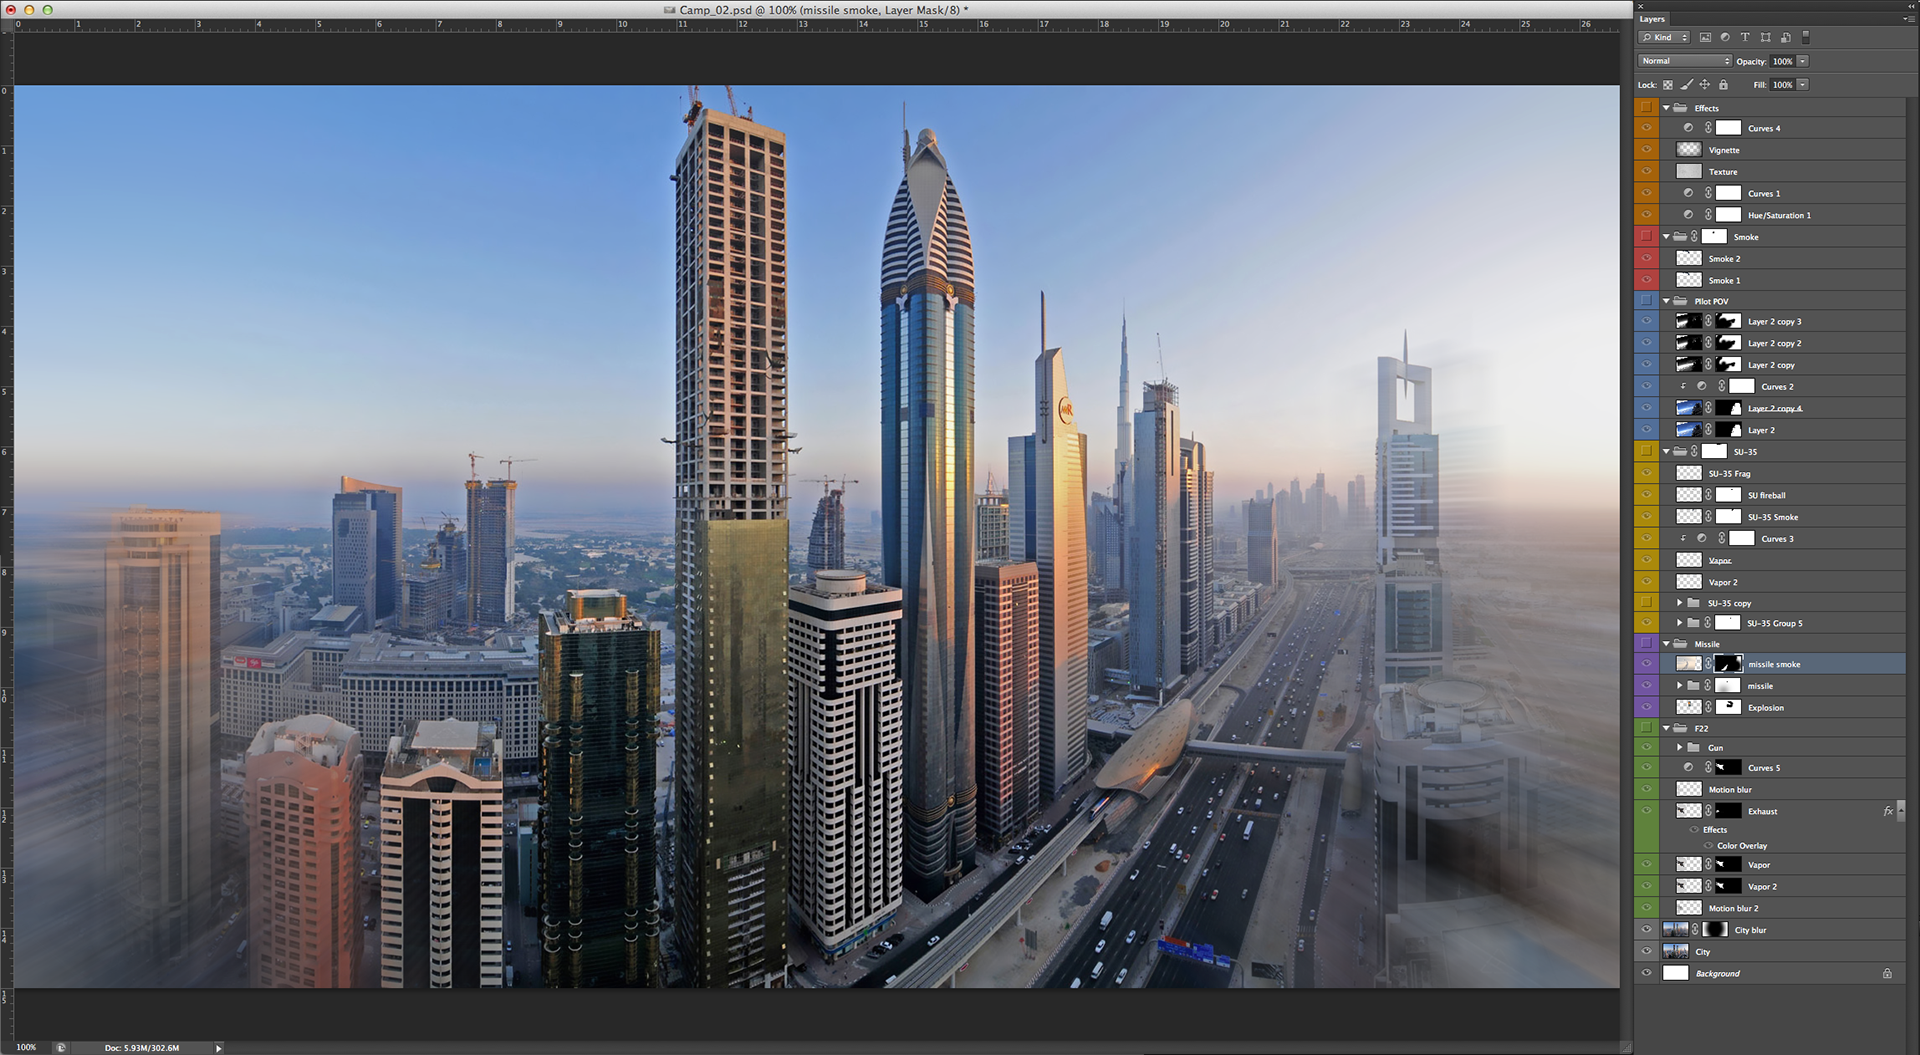Collapse the Pilot POV group

(1666, 301)
